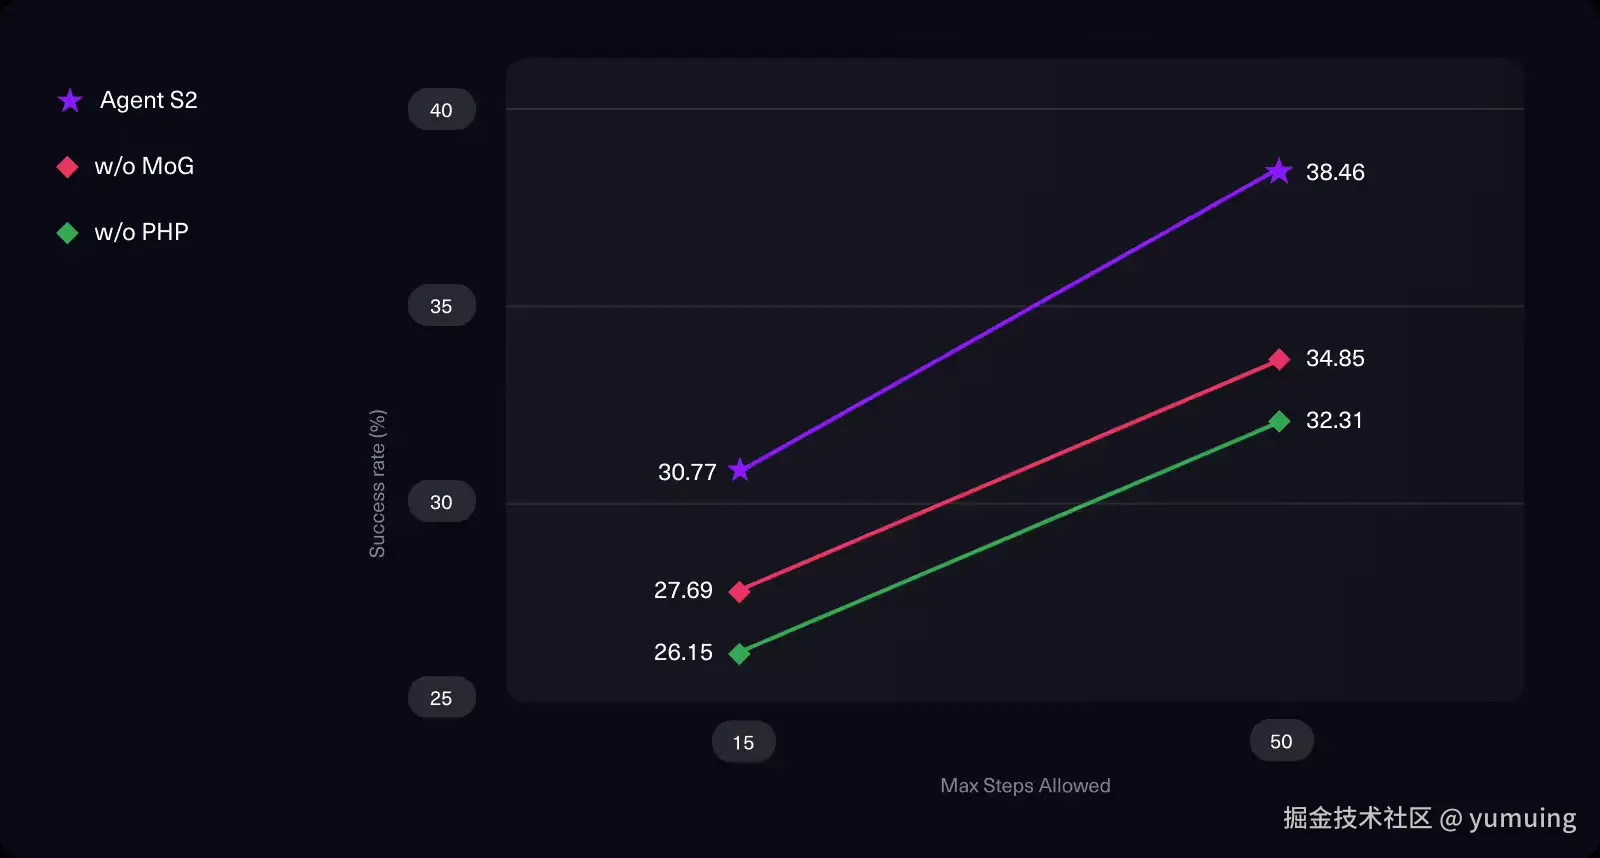Click the red diamond marker at 27.69
The width and height of the screenshot is (1600, 858).
coord(739,592)
